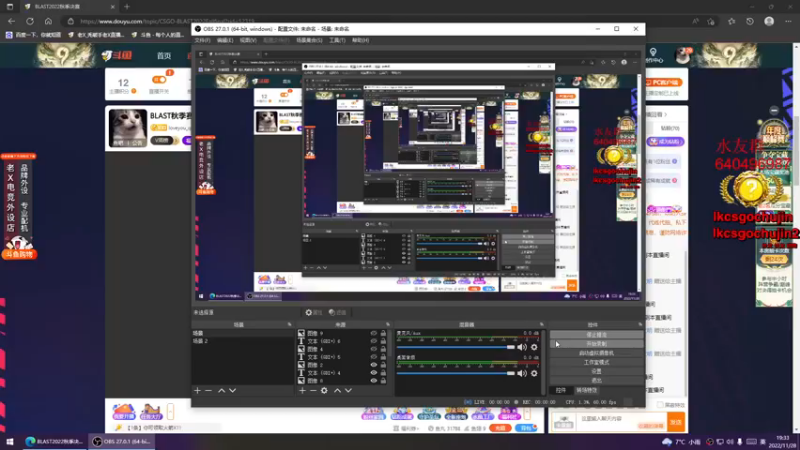Click the 滤镜 filters button
Viewport: 800px width, 450px height.
click(337, 312)
